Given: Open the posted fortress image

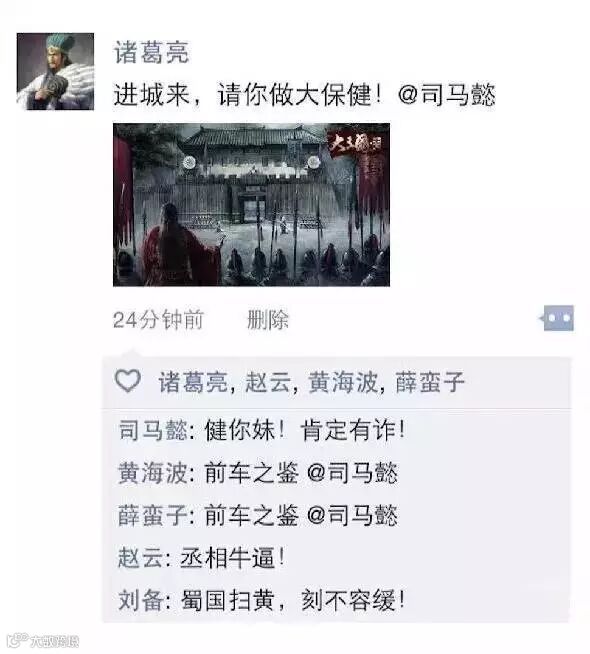Looking at the screenshot, I should click(x=251, y=204).
